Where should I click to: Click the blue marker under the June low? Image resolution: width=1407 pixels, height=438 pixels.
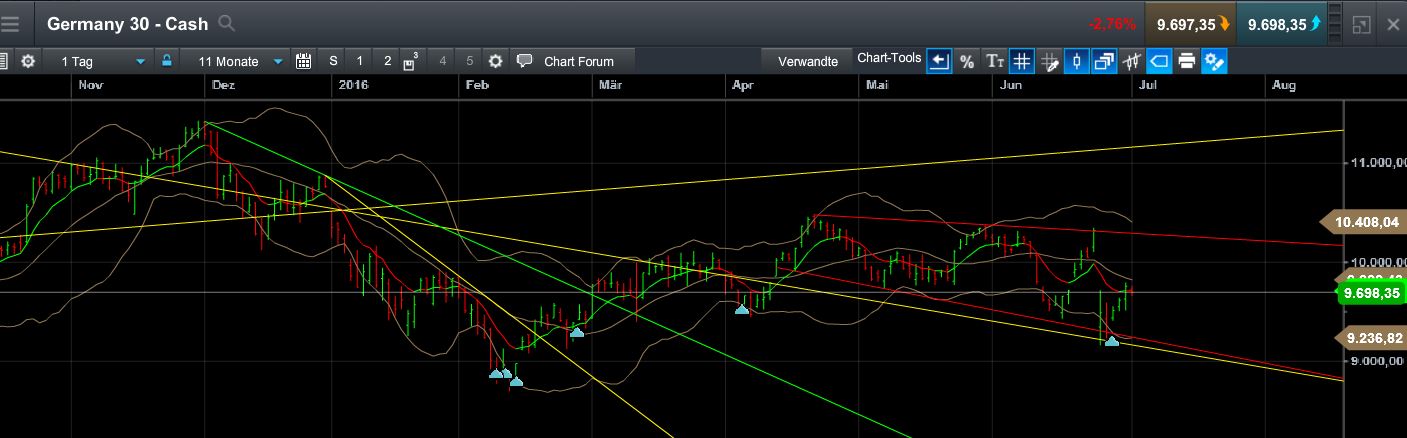[x=1111, y=342]
